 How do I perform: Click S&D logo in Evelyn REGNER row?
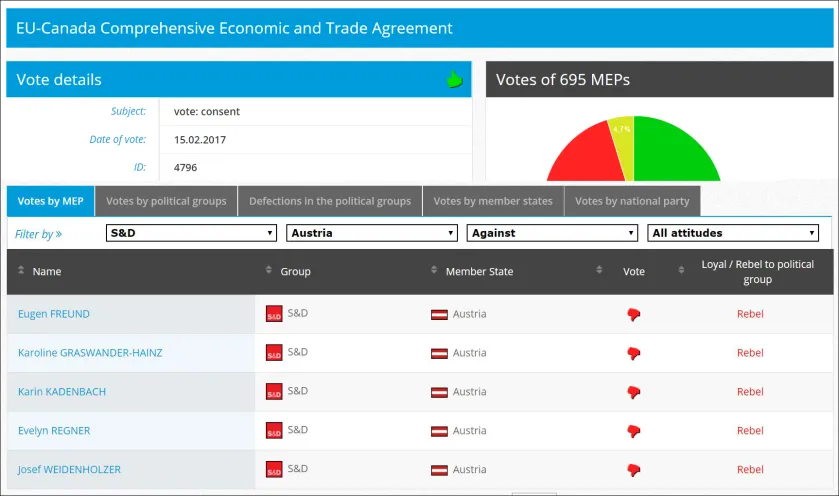[x=274, y=430]
